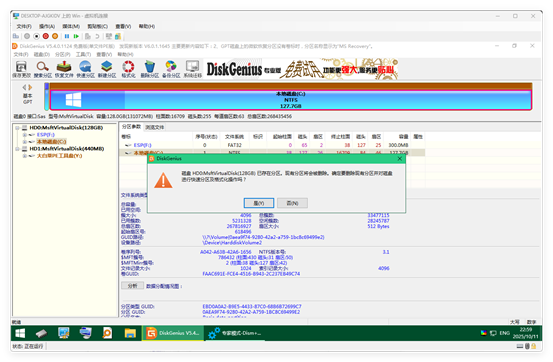Click the Save Changes (保存更改) toolbar icon
Screen dimensions: 553x362
tap(21, 69)
